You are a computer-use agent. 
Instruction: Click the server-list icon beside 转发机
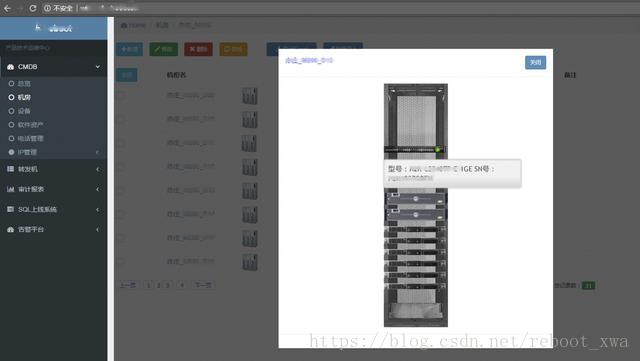[x=11, y=169]
